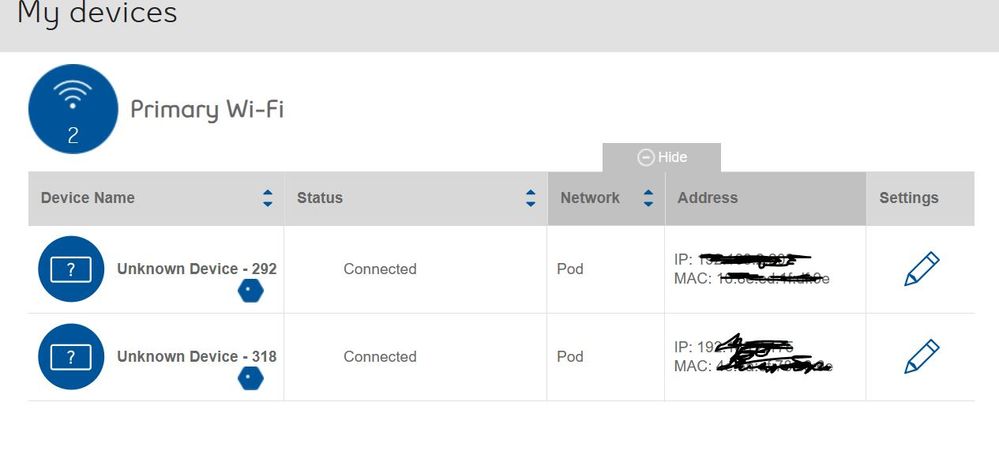The image size is (999, 474).
Task: Click the Primary Wi-Fi heading
Action: 207,109
